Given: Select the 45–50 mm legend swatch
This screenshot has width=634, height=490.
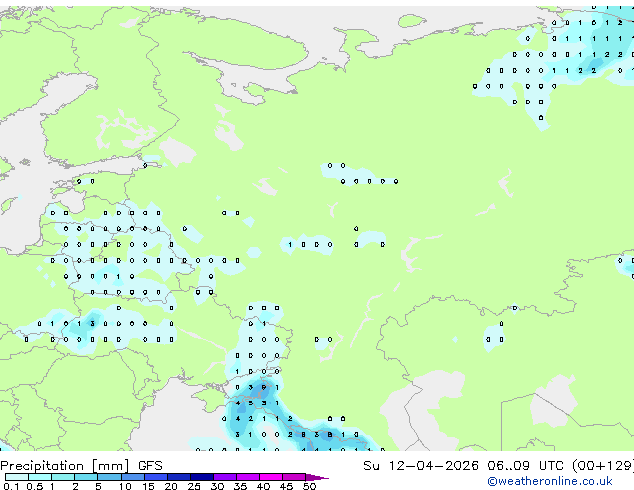Looking at the screenshot, I should (x=294, y=477).
